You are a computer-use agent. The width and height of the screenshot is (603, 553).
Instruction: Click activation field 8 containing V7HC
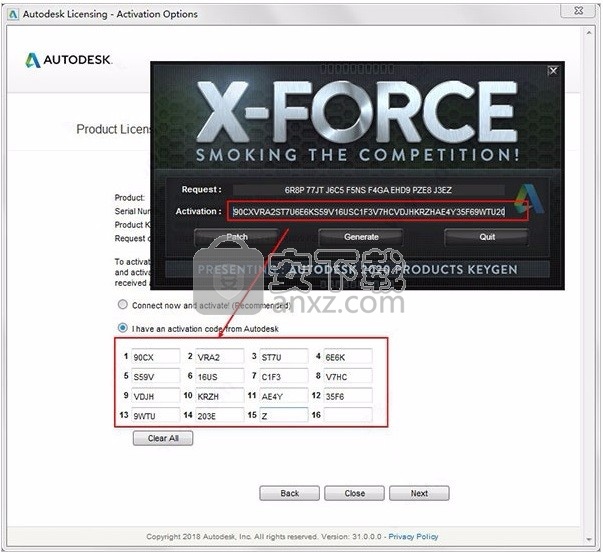(x=348, y=376)
